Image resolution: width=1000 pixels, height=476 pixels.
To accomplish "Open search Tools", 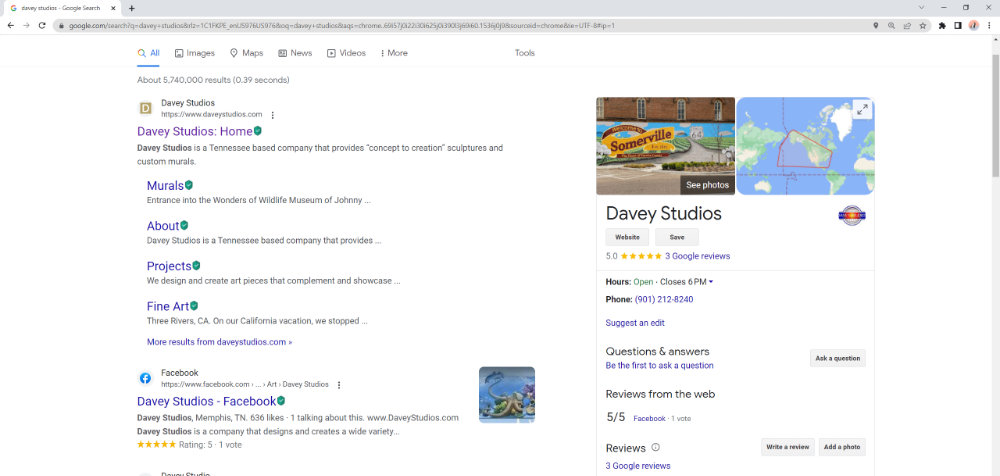I will pos(525,53).
